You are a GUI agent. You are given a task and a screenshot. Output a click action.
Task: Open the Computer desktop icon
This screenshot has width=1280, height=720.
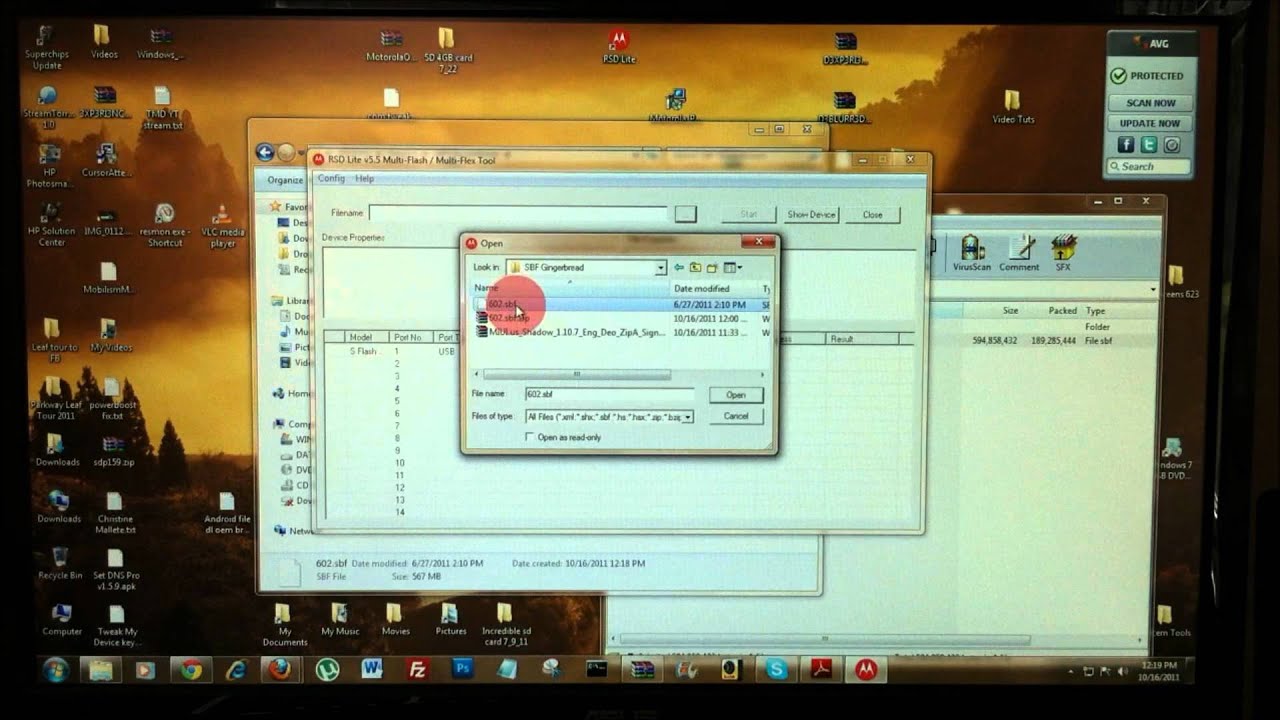click(x=61, y=619)
